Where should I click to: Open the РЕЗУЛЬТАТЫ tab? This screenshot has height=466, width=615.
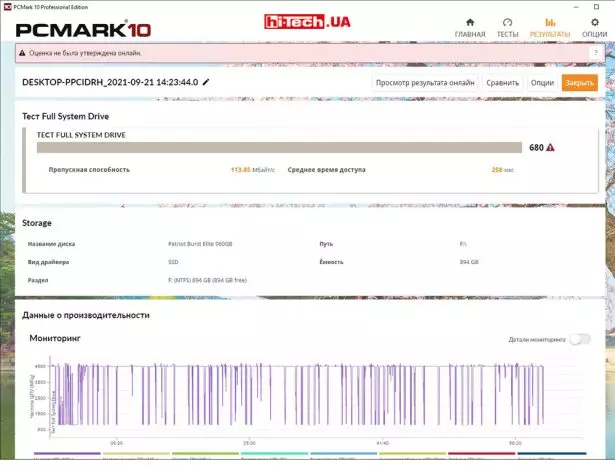550,28
